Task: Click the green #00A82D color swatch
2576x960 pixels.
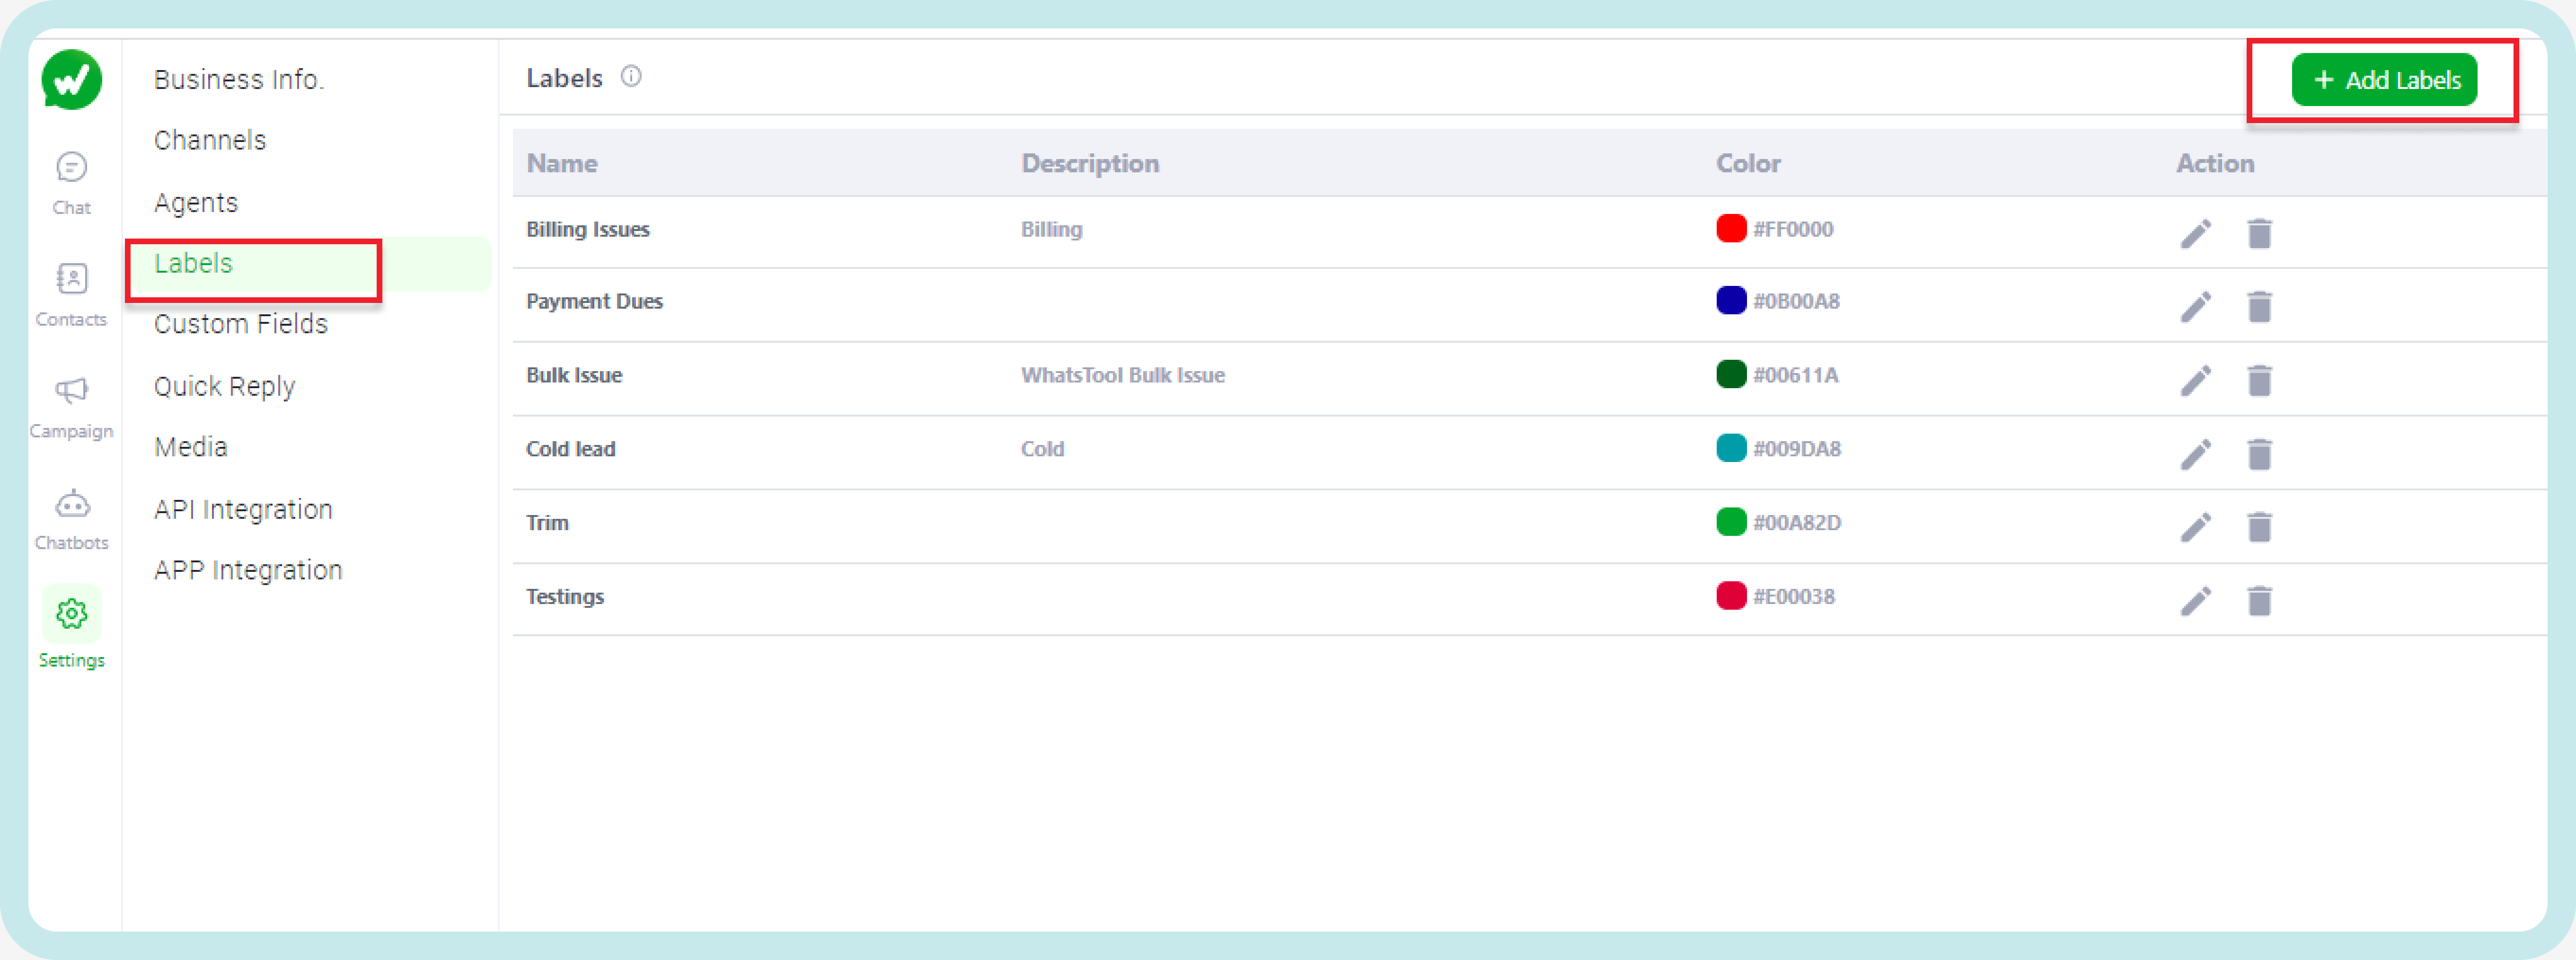Action: pos(1731,522)
